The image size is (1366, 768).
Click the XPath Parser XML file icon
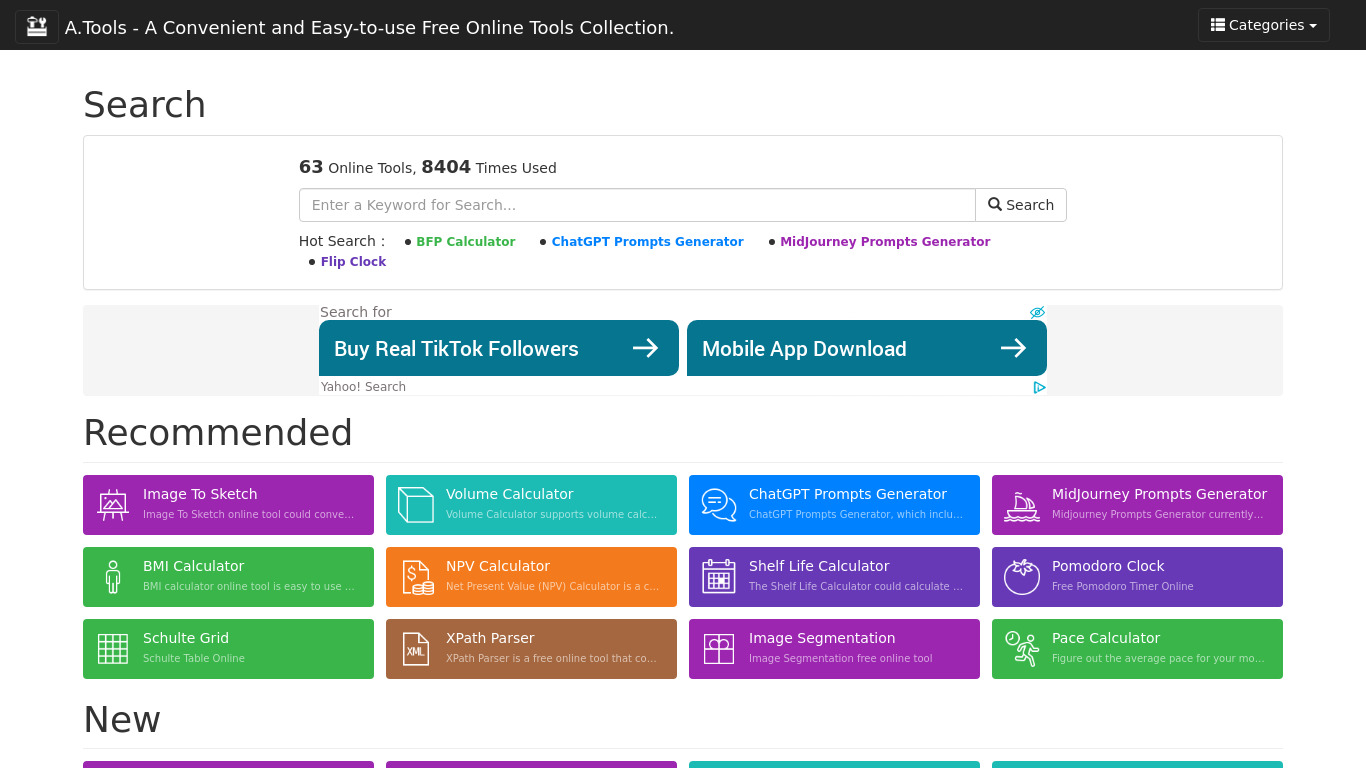click(416, 649)
